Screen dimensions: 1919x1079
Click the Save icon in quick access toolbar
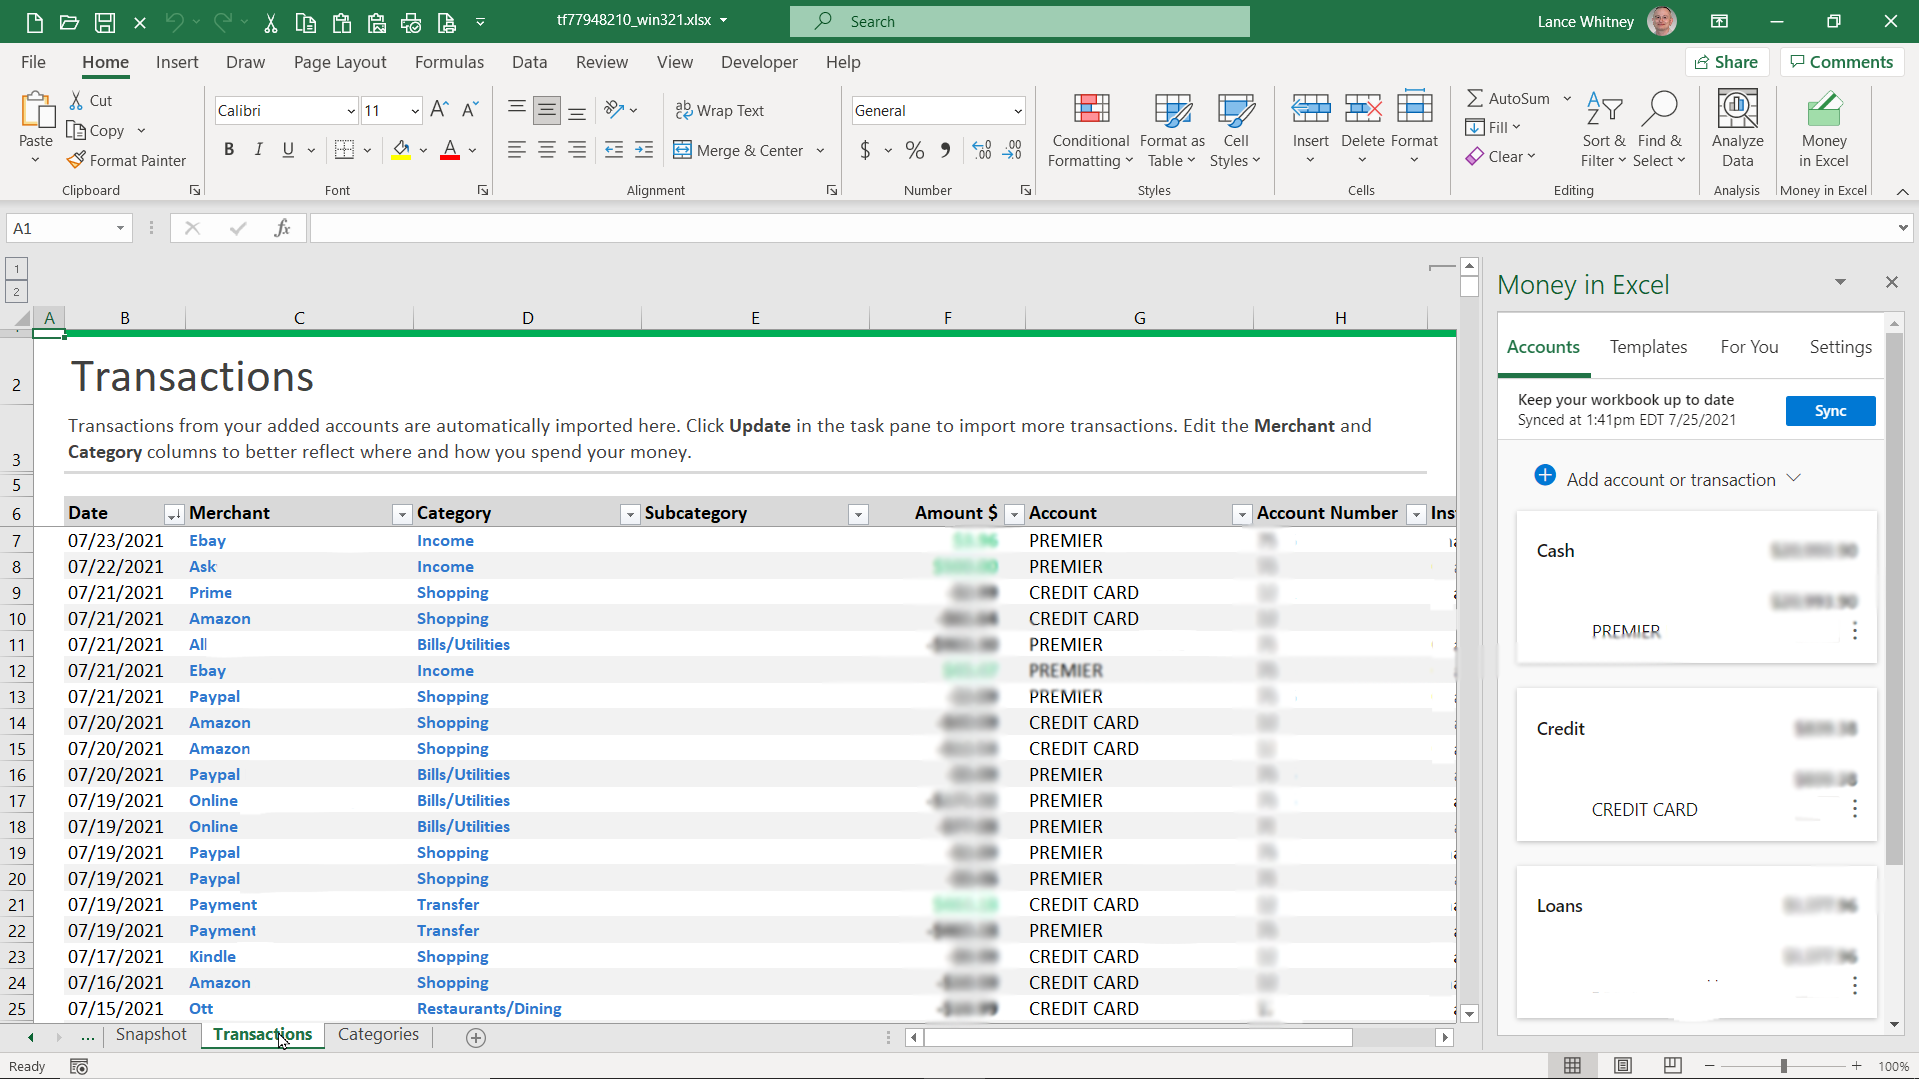(104, 21)
